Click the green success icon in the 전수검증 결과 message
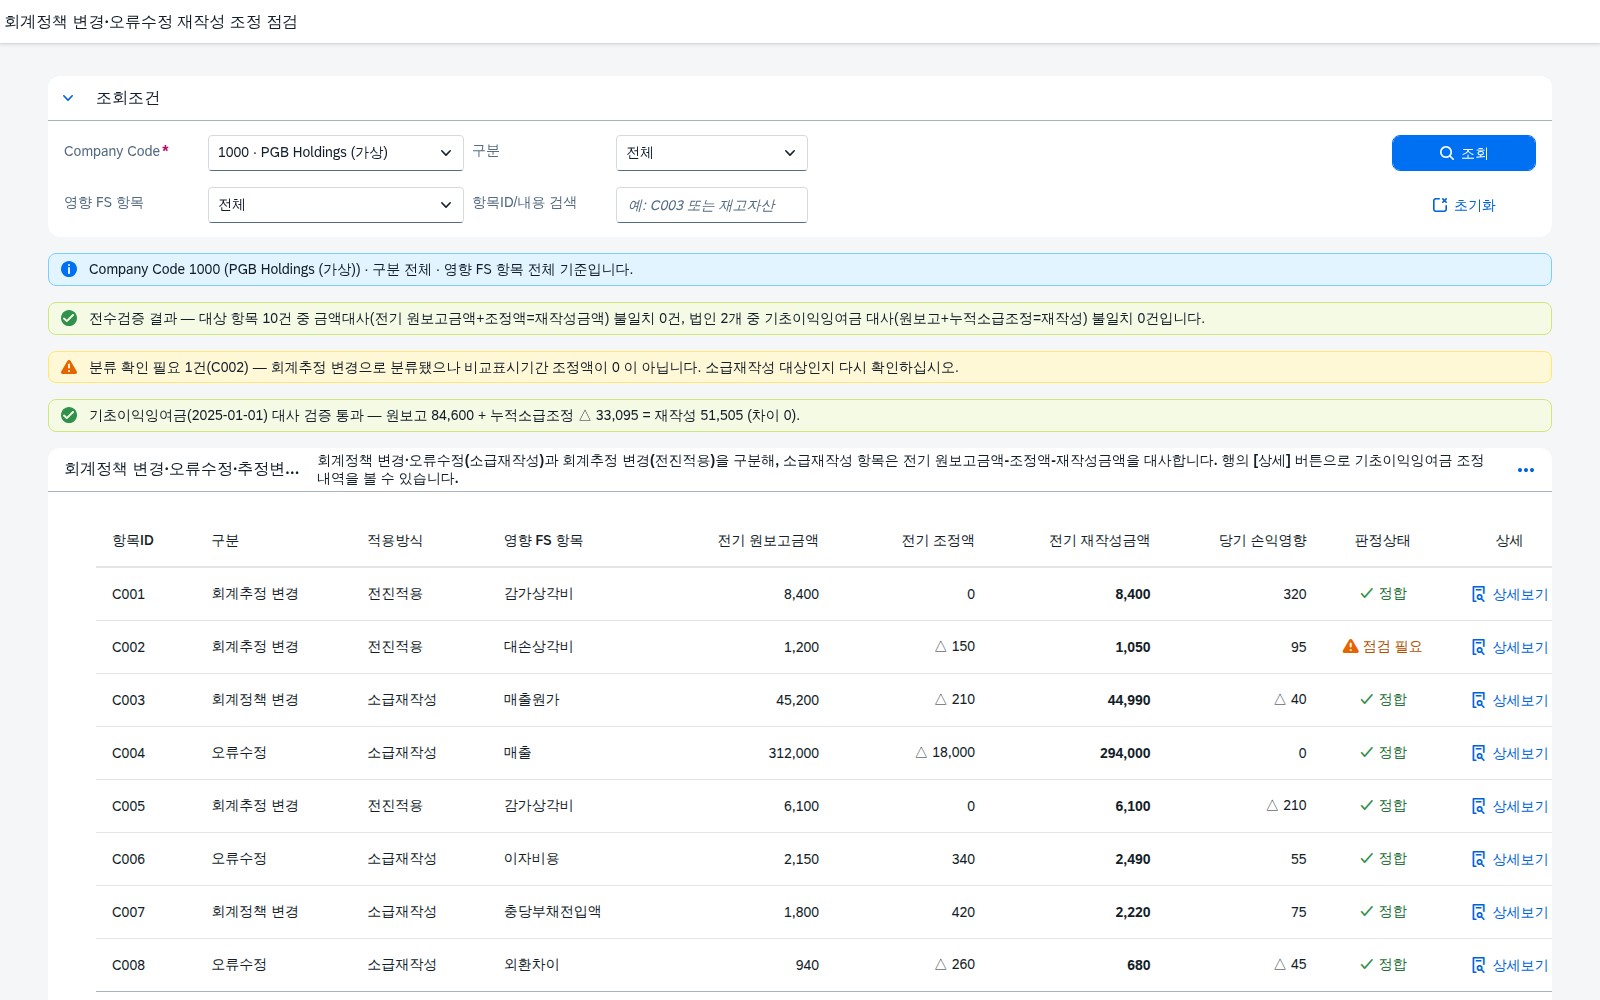 (x=69, y=318)
